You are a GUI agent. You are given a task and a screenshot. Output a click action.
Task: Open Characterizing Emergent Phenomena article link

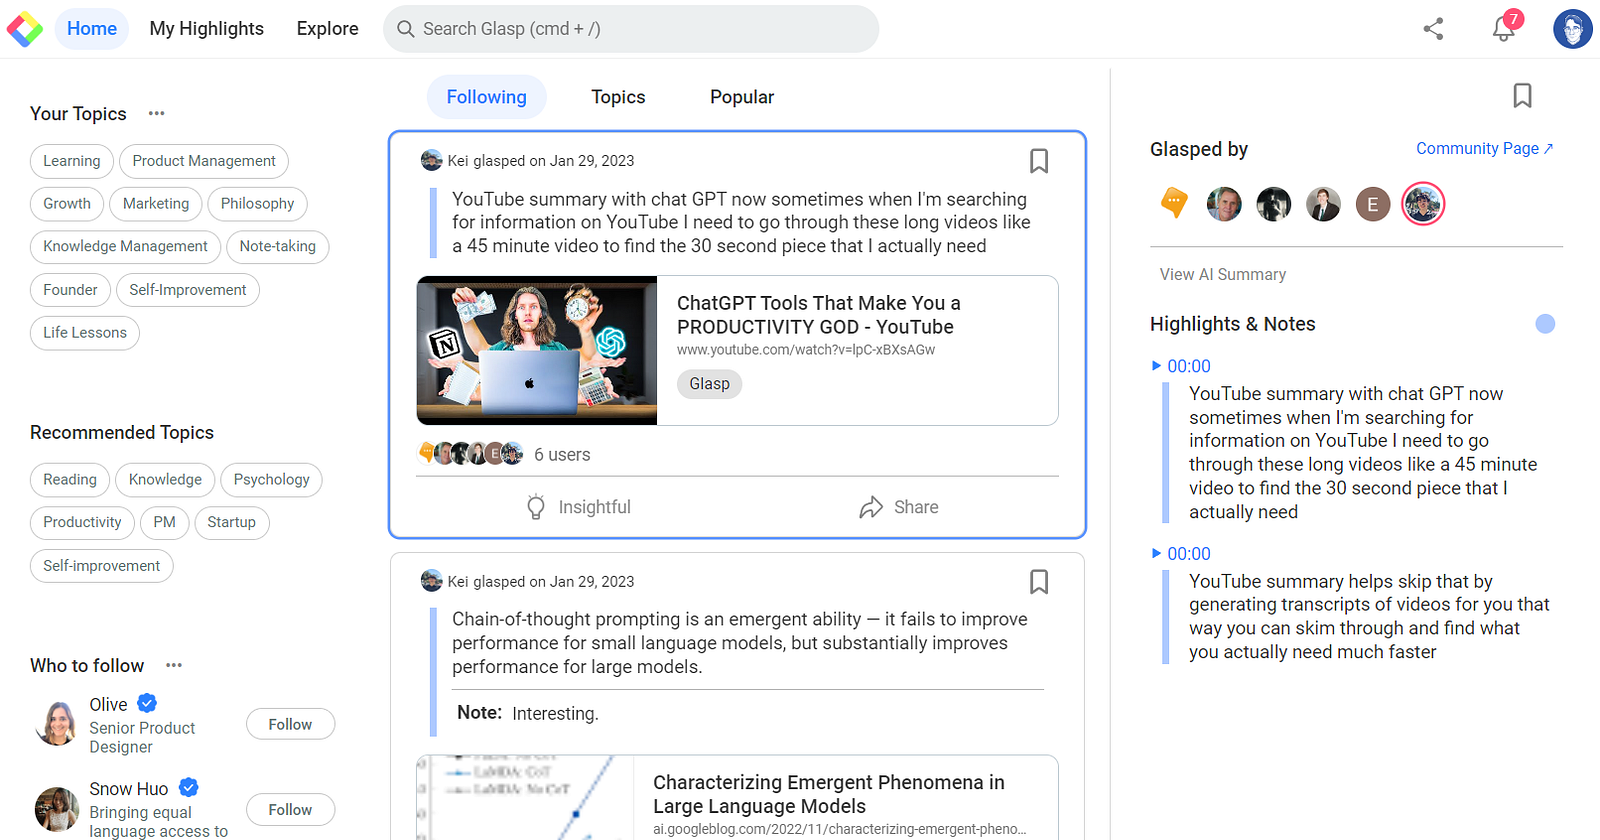(x=829, y=794)
